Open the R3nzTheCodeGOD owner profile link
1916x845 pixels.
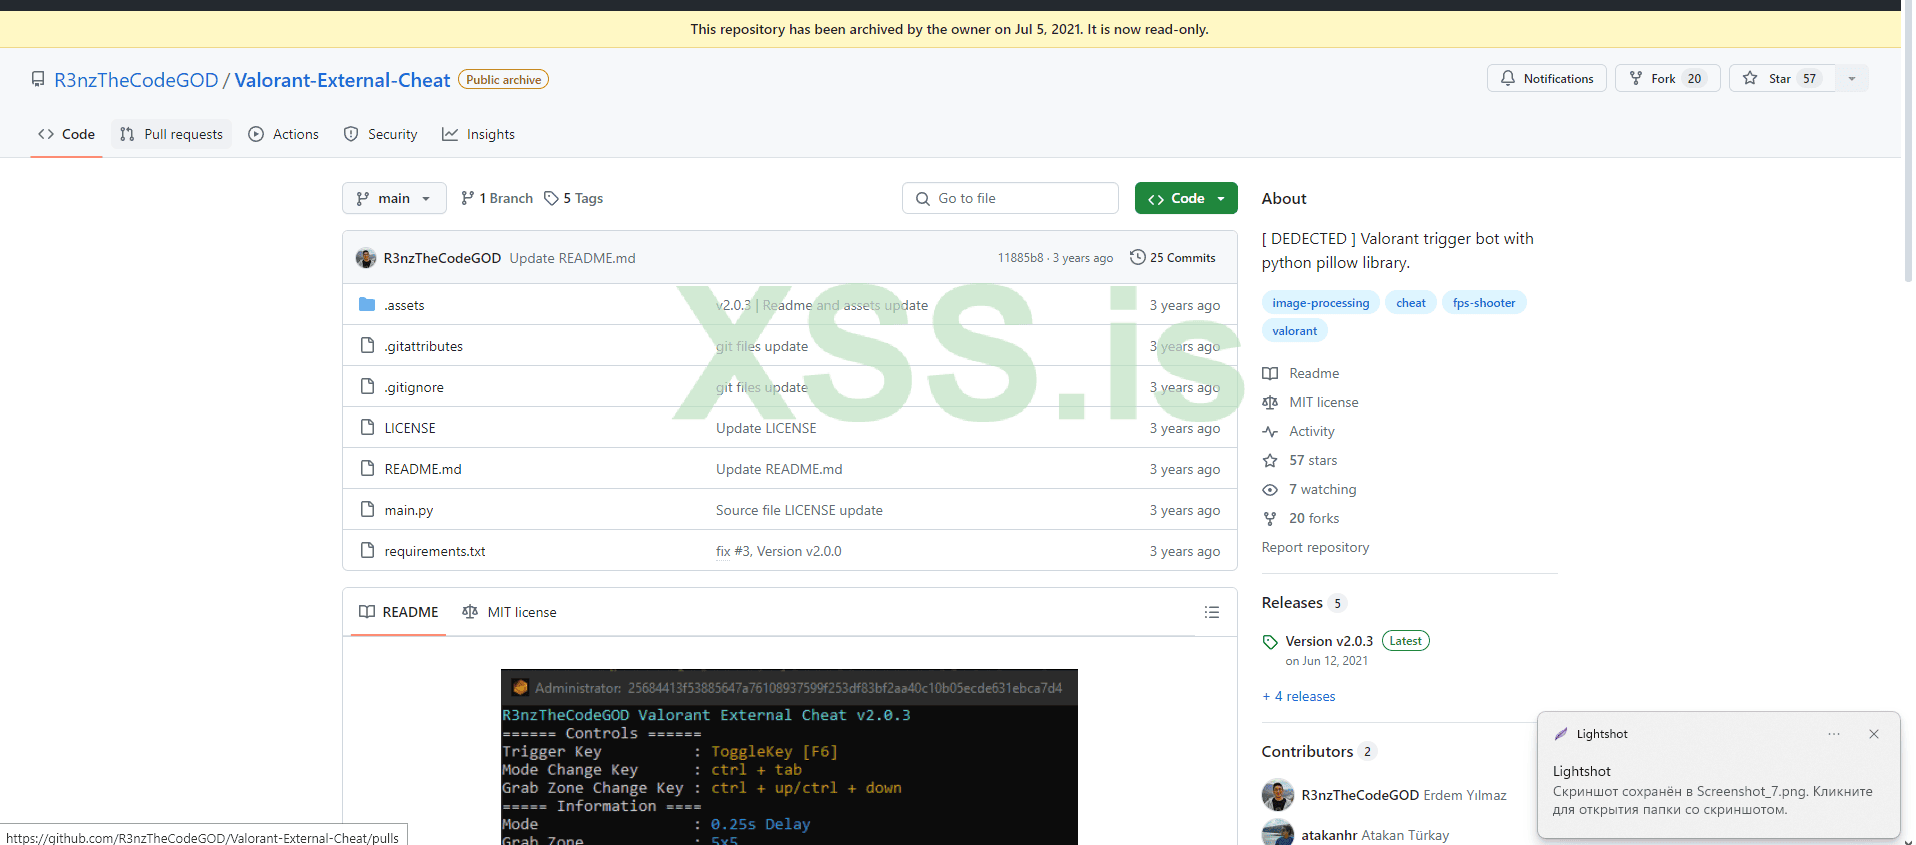(x=136, y=80)
